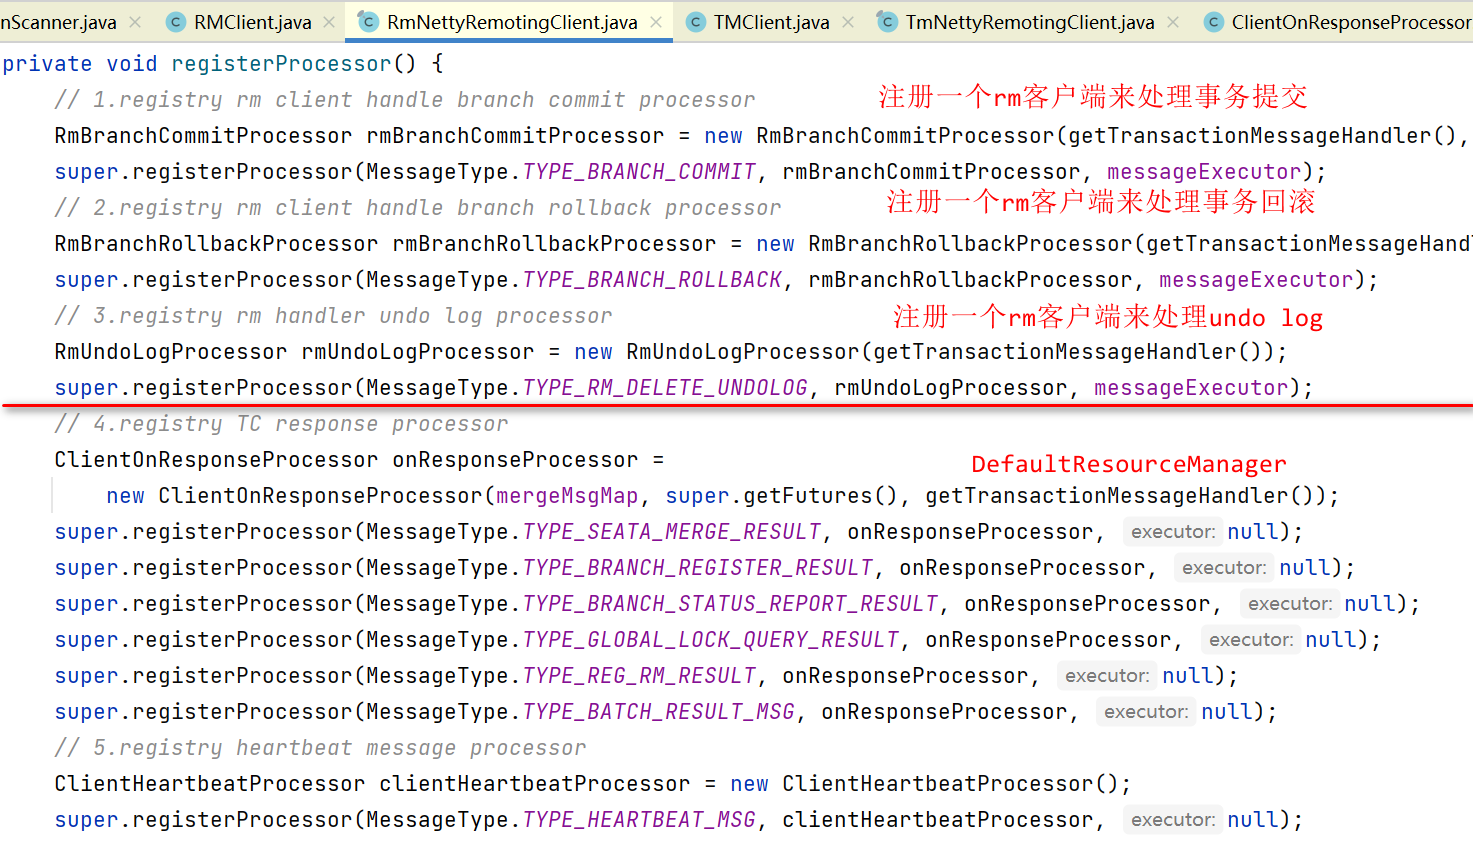Click the comment '3.registry rm handler undo log processor'
Screen dimensions: 1473x845
coord(333,316)
